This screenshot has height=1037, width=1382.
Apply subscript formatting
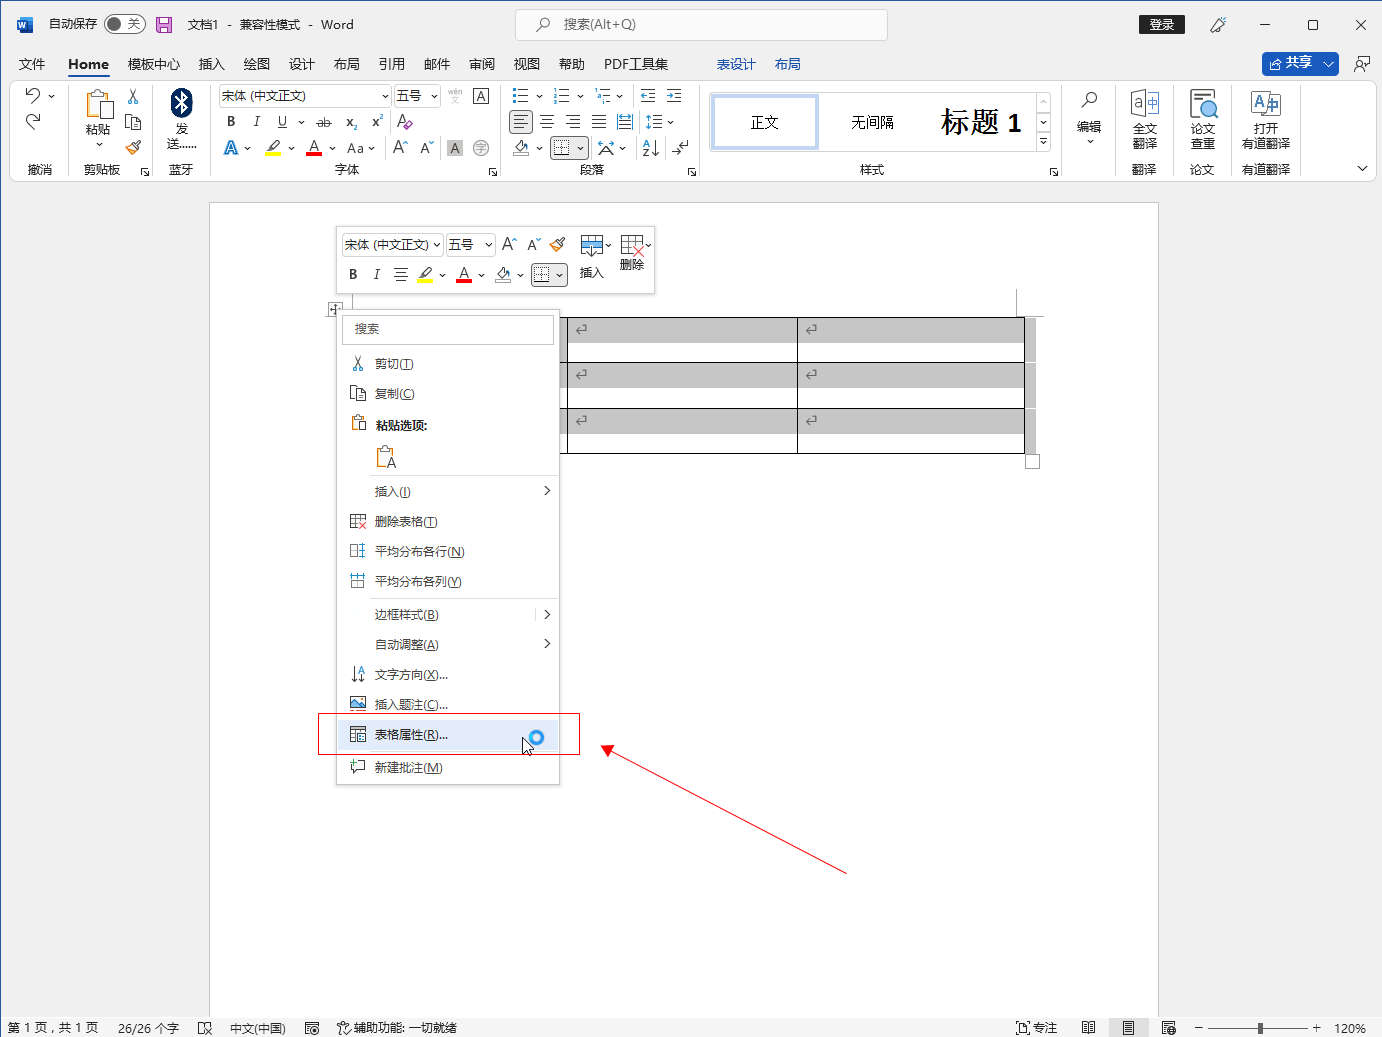(x=351, y=122)
